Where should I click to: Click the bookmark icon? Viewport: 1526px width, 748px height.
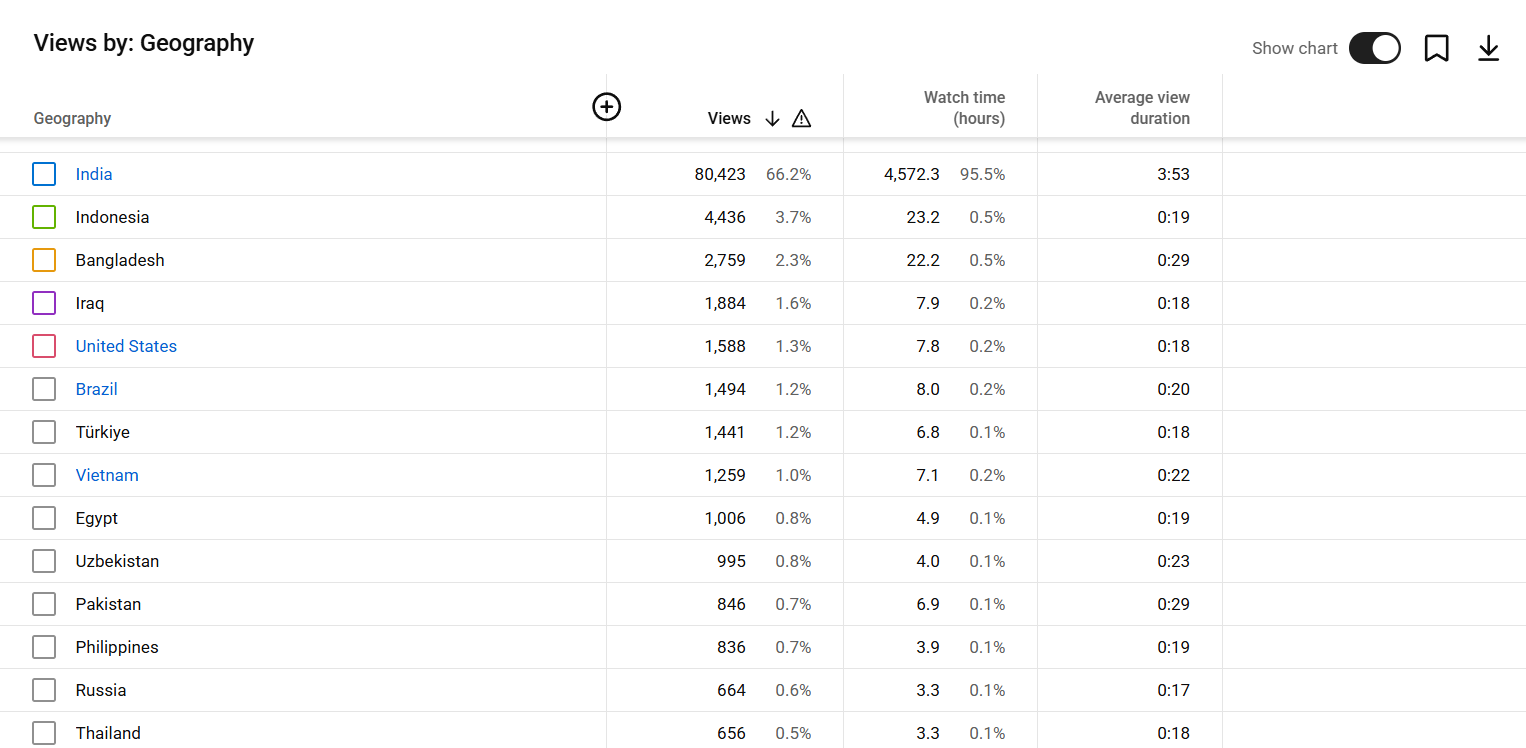tap(1436, 48)
